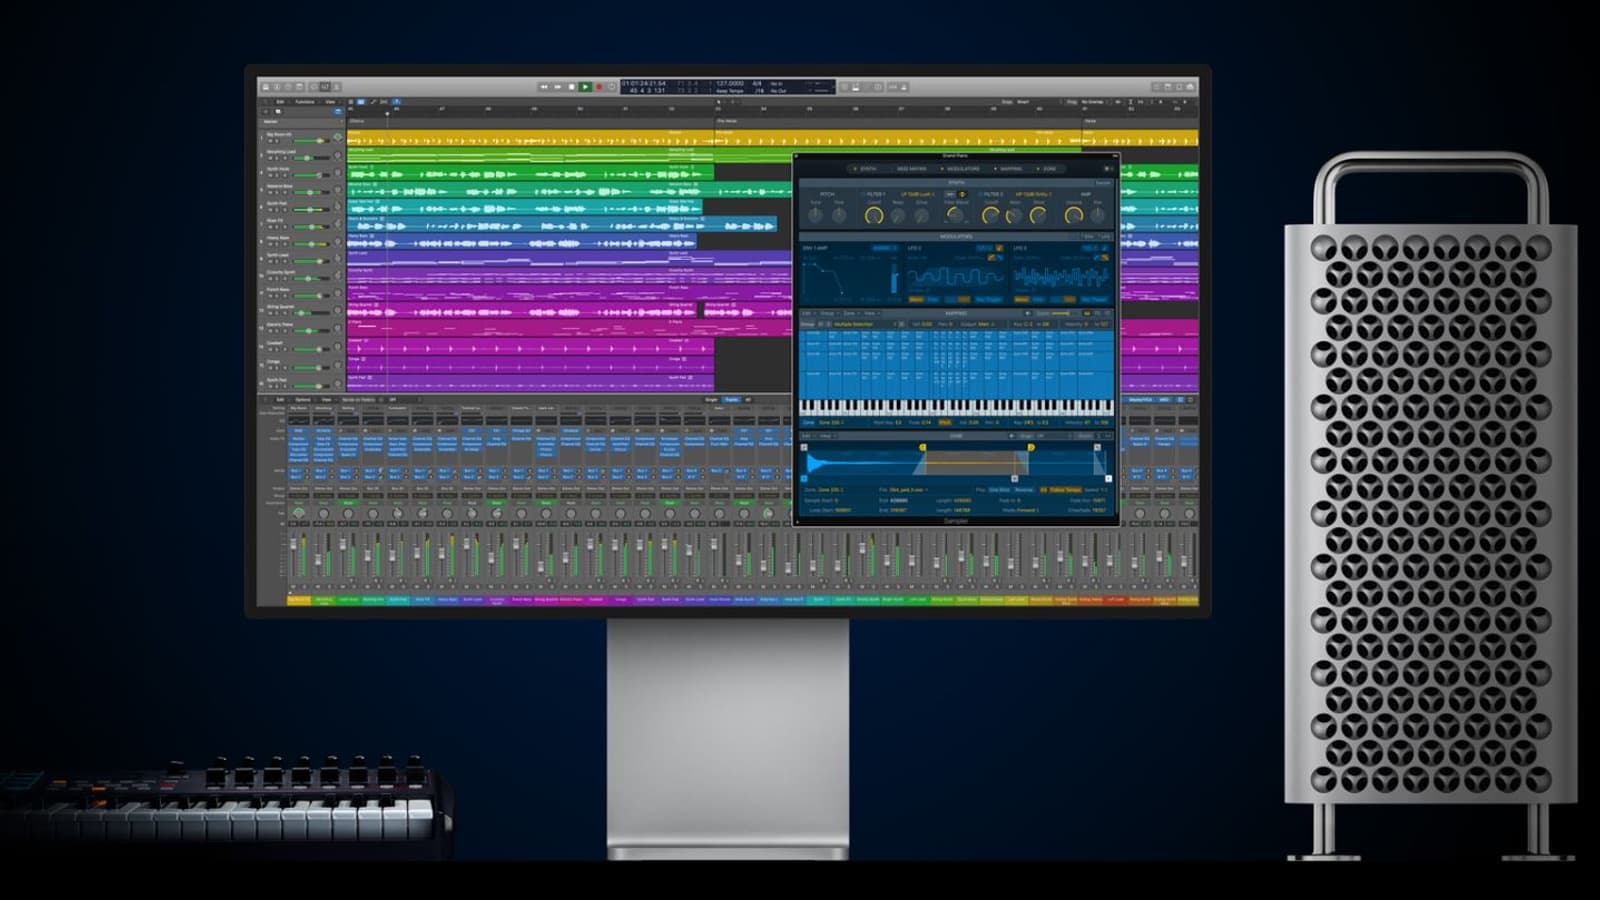The height and width of the screenshot is (900, 1600).
Task: Open the Browsers icon at far top right
Action: [1190, 87]
